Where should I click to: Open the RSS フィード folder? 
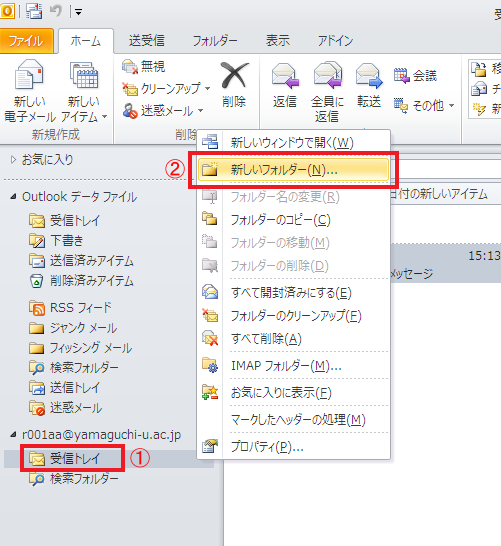click(70, 308)
